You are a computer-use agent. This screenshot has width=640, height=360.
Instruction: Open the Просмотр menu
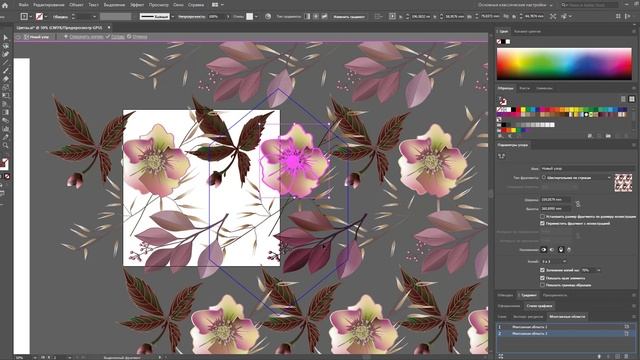click(158, 5)
